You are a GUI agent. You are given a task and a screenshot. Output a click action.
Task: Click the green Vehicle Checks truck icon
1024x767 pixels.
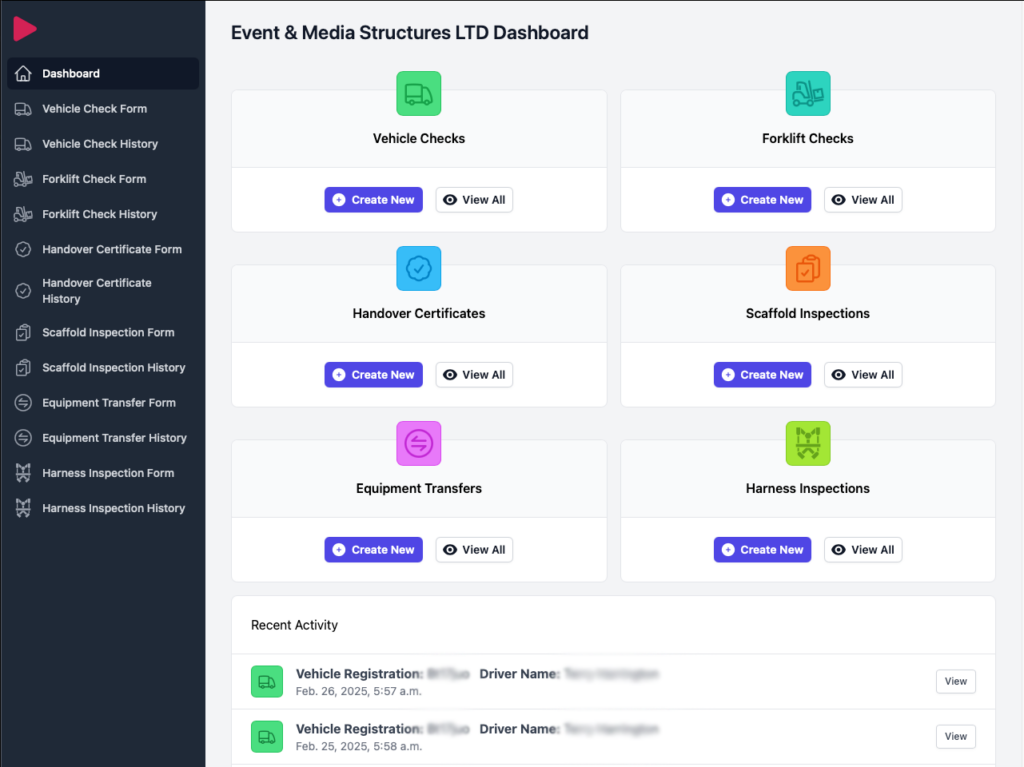[418, 94]
